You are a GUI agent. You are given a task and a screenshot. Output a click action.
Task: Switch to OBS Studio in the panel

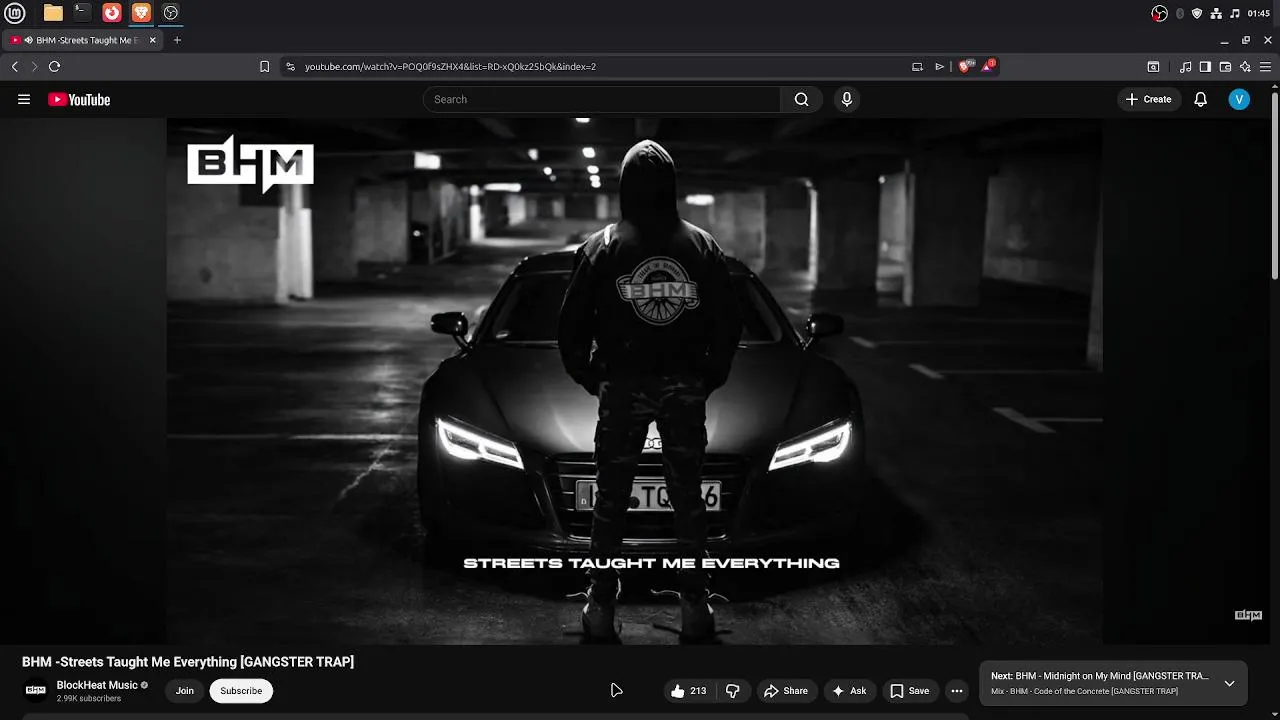170,13
